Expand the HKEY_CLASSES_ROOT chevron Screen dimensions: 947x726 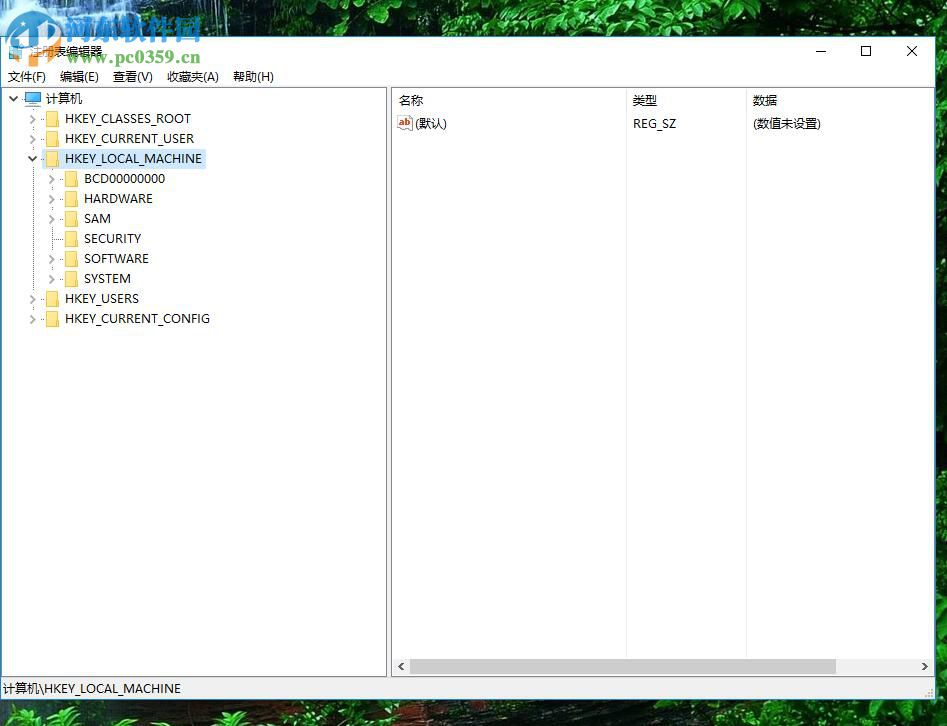33,119
